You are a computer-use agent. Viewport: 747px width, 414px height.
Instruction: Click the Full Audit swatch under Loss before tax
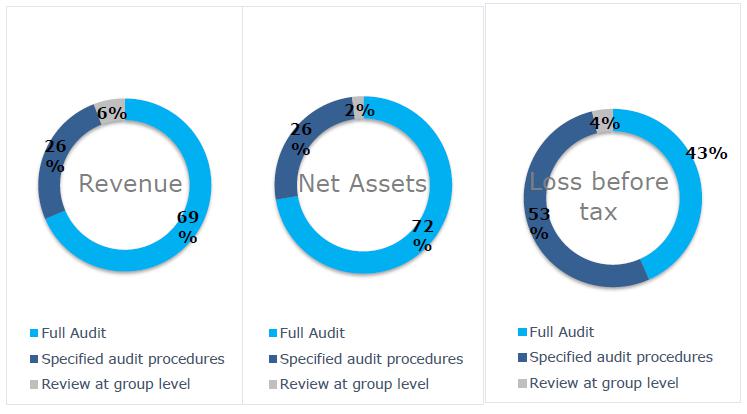point(523,332)
